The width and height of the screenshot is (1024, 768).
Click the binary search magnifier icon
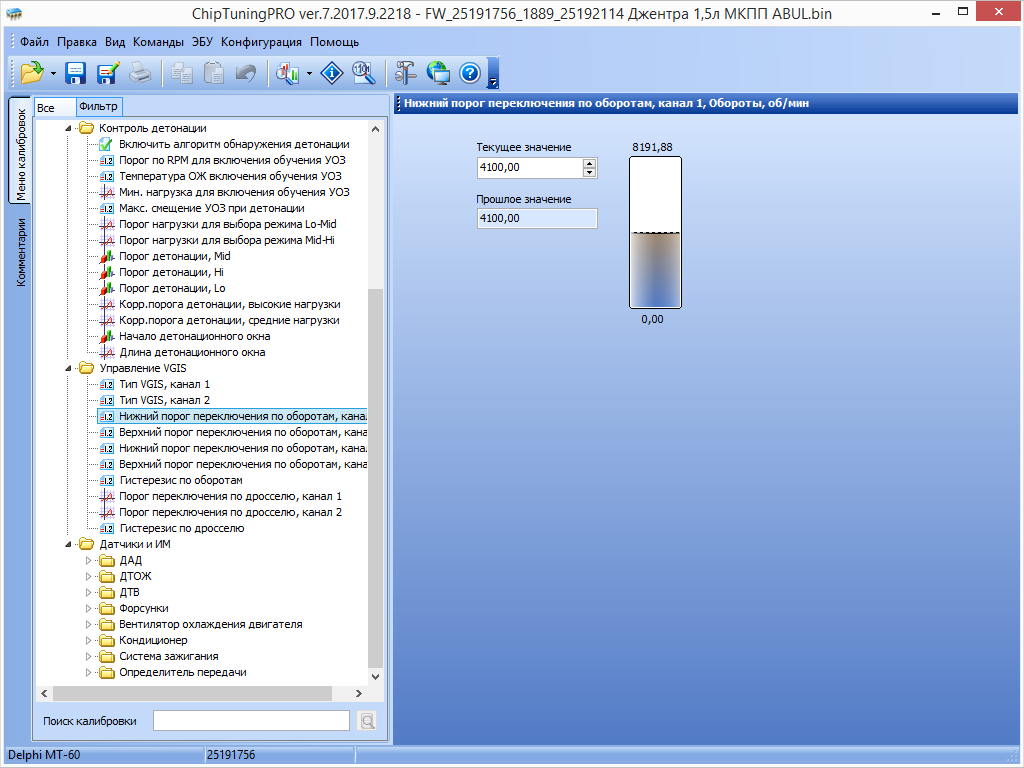tap(363, 72)
